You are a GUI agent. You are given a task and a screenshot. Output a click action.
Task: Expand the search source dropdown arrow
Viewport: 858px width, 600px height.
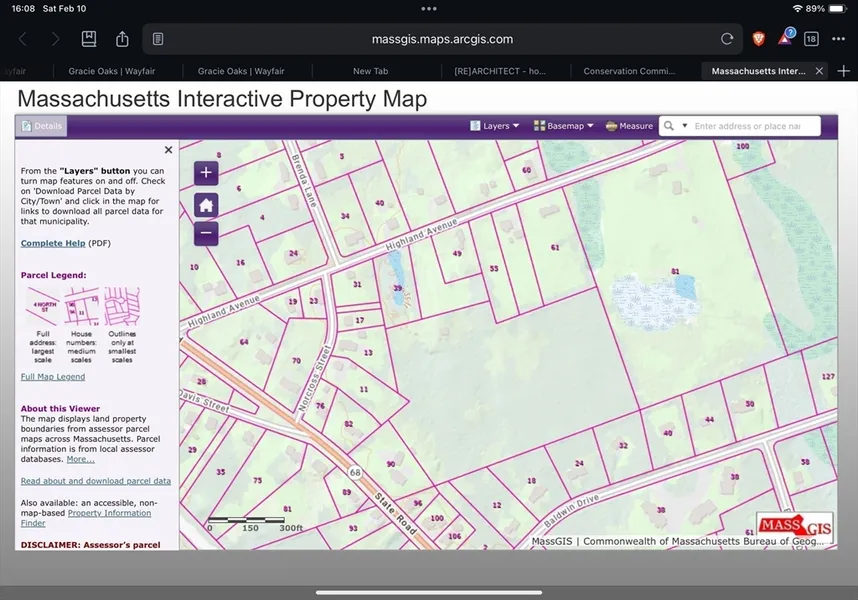(684, 126)
